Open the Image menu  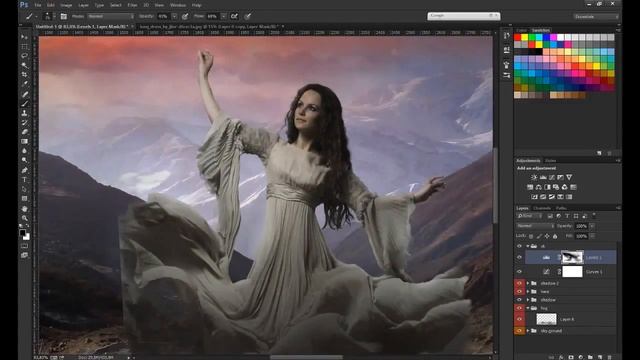(66, 5)
